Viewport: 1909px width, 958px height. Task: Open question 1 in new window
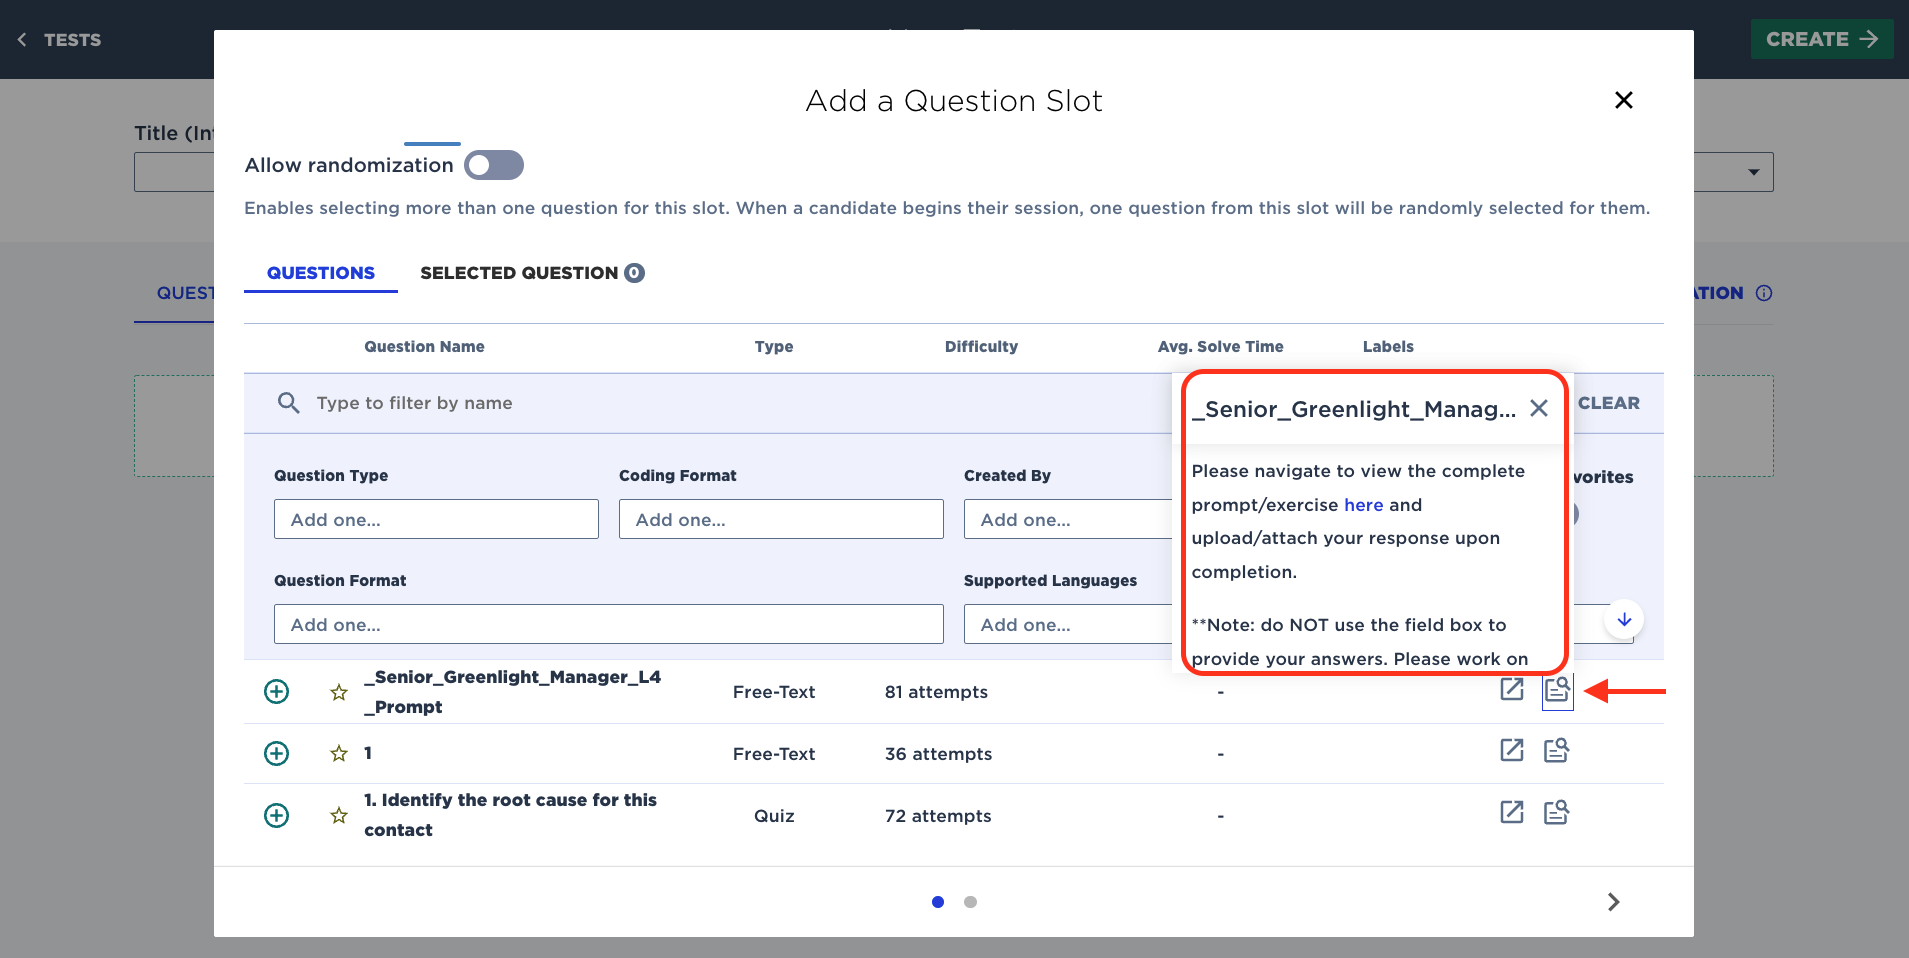(1512, 750)
